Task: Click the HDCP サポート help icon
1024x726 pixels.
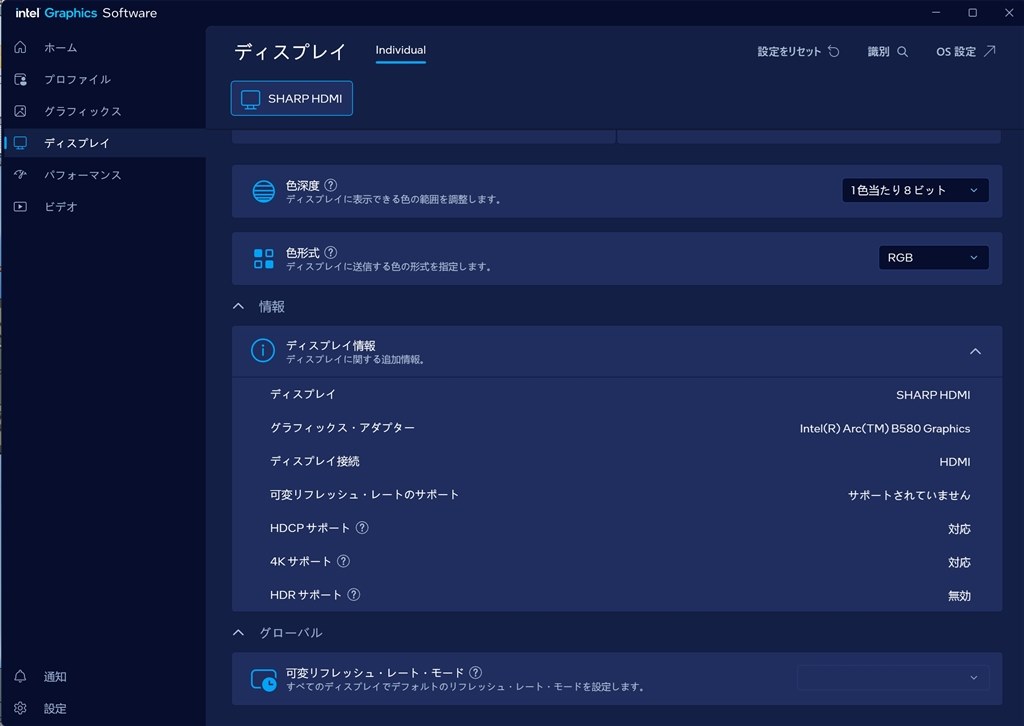Action: pyautogui.click(x=362, y=528)
